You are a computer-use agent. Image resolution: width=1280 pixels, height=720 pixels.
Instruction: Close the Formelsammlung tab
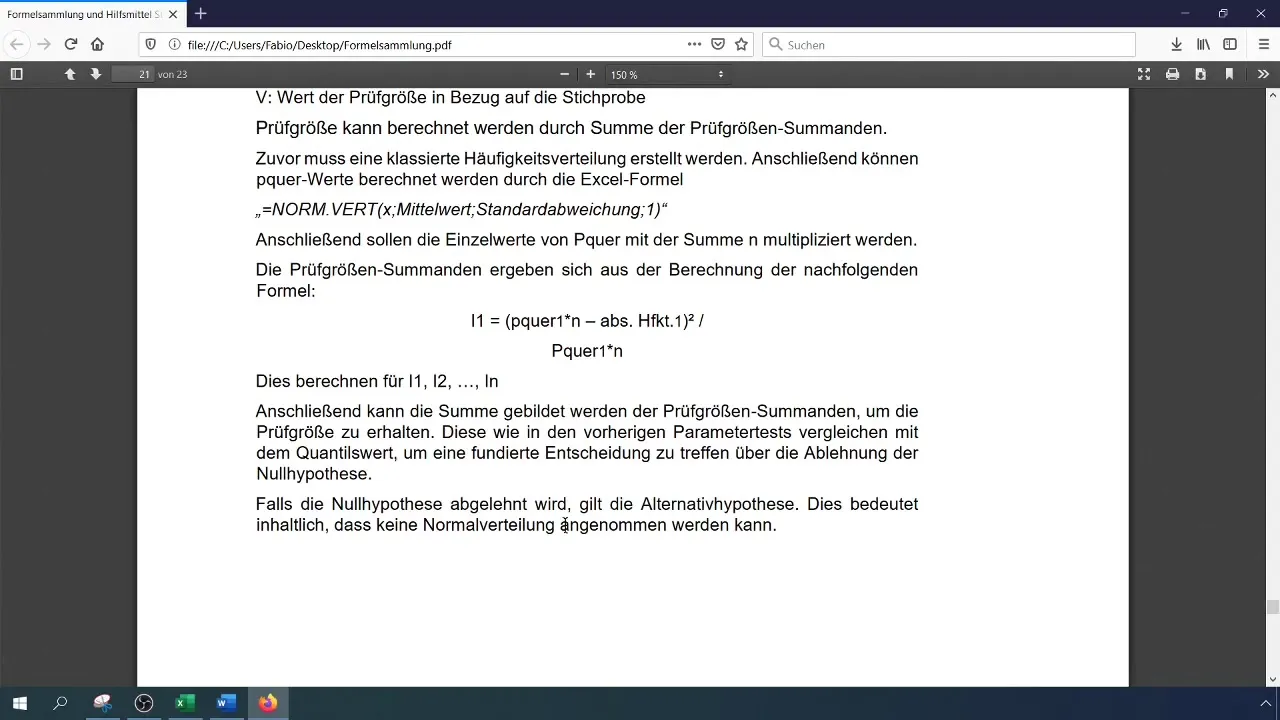pos(173,14)
